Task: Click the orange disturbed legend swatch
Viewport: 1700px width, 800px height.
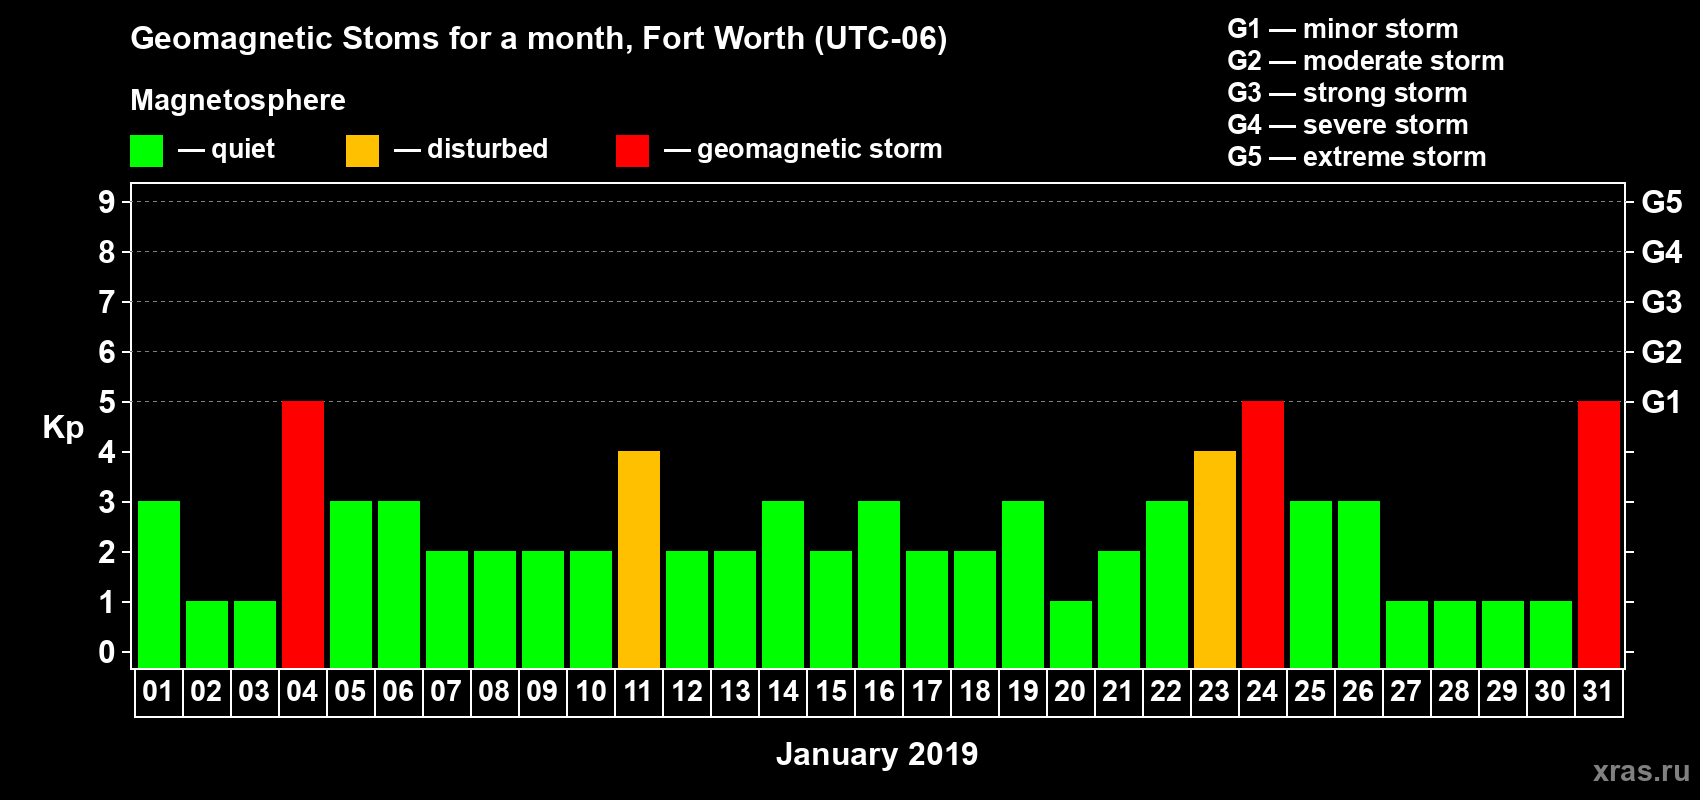Action: coord(362,151)
